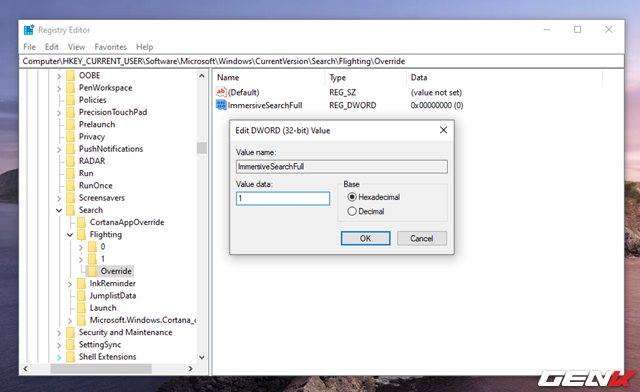The width and height of the screenshot is (640, 392).
Task: Select the CortanaAppOverride folder icon
Action: (x=82, y=223)
